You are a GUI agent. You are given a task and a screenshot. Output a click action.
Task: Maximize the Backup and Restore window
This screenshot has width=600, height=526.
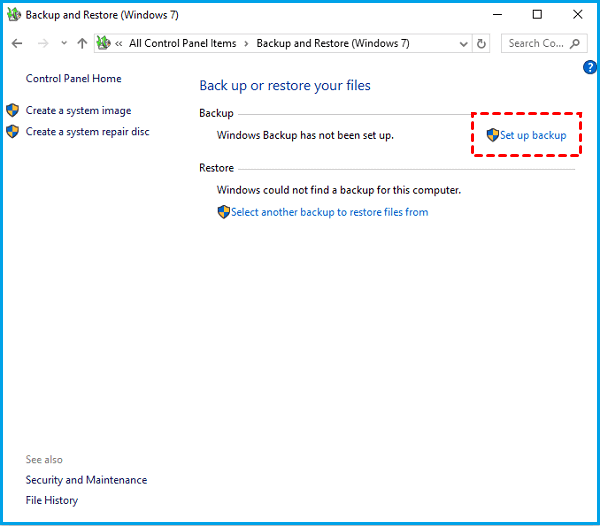(x=537, y=15)
